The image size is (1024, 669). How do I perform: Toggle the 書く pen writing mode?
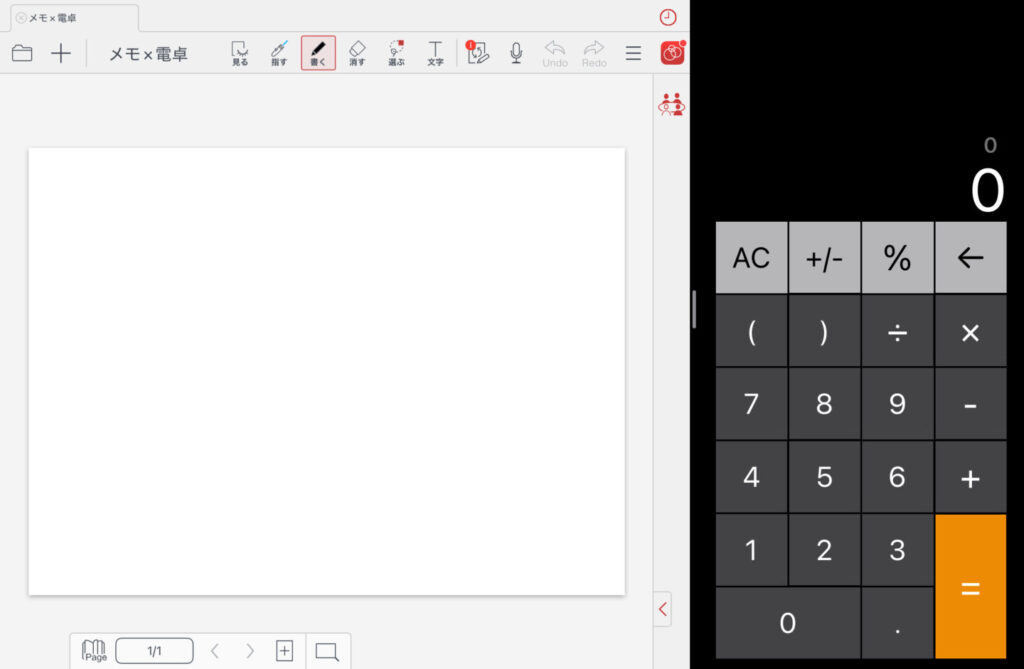pyautogui.click(x=318, y=53)
